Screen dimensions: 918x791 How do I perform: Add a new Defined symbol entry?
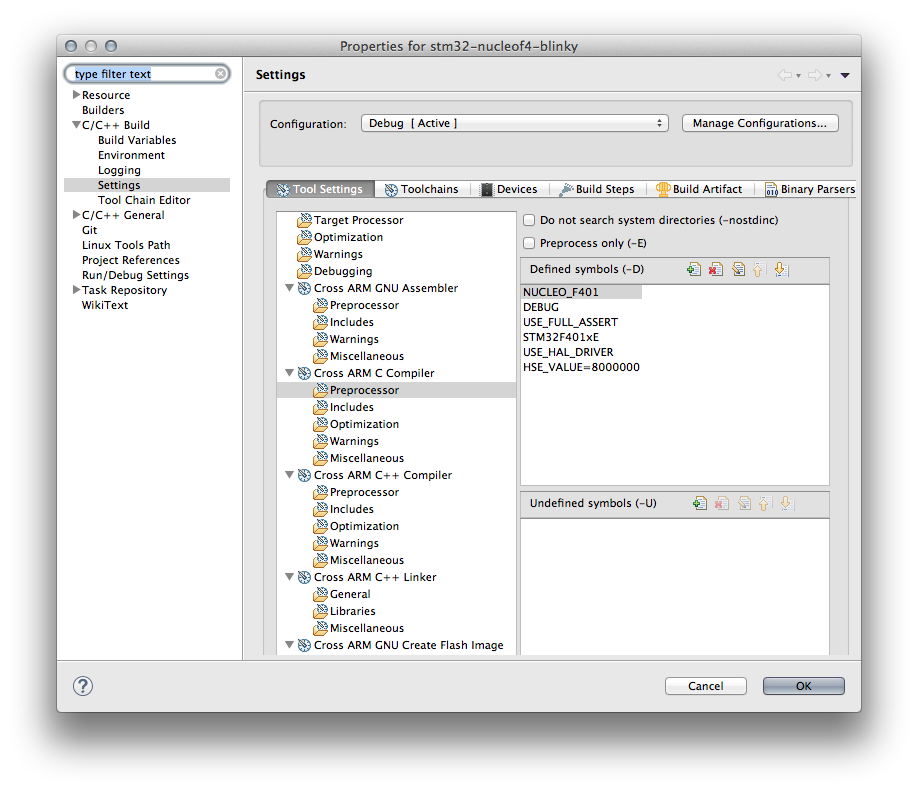694,269
